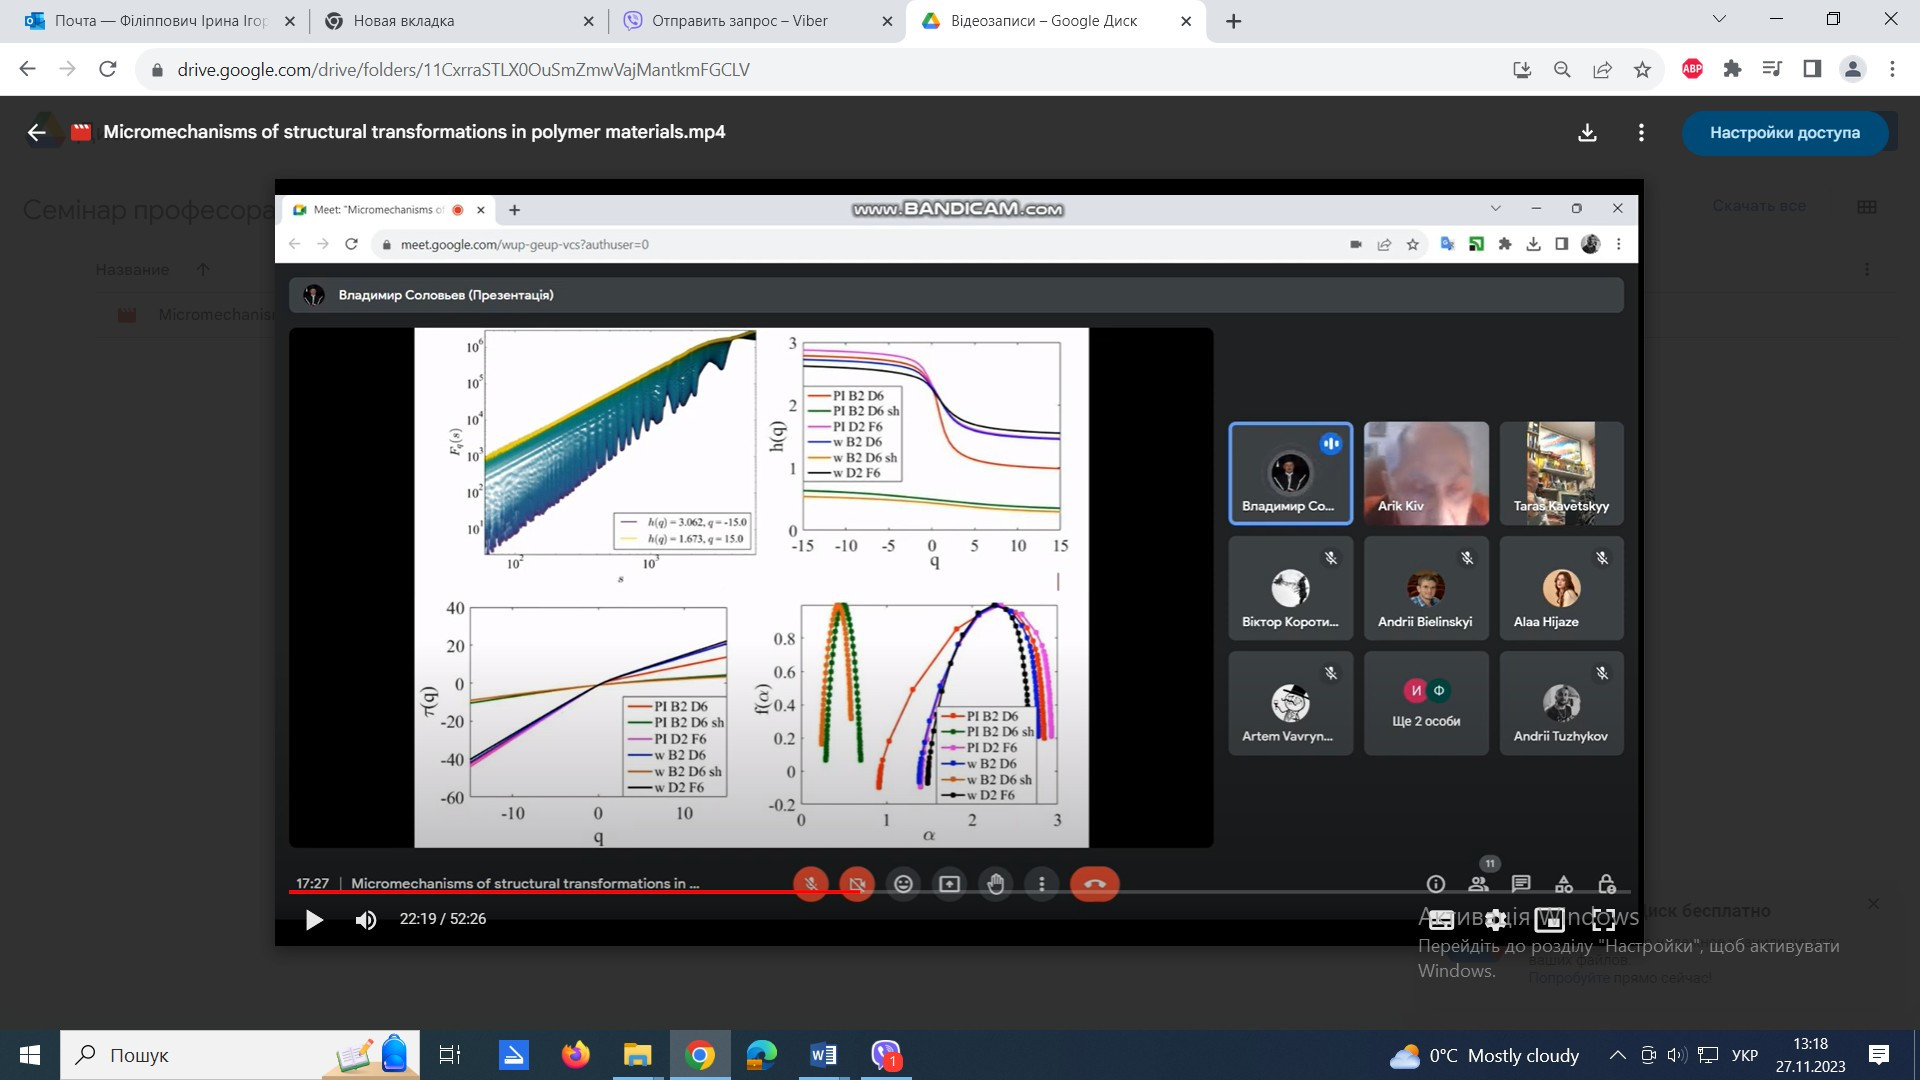Click the Настройки доступа button
The image size is (1920, 1080).
pyautogui.click(x=1784, y=132)
